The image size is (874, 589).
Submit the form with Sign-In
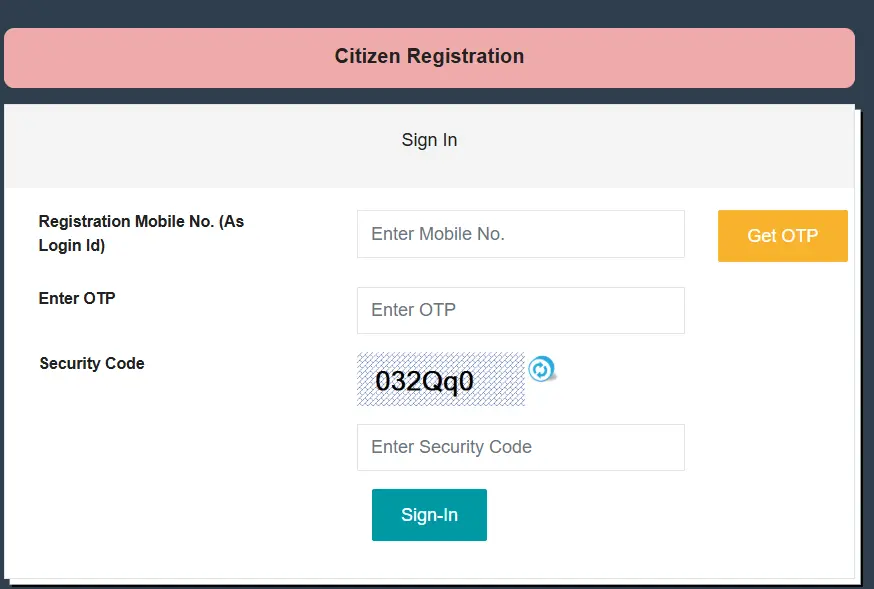(x=429, y=515)
